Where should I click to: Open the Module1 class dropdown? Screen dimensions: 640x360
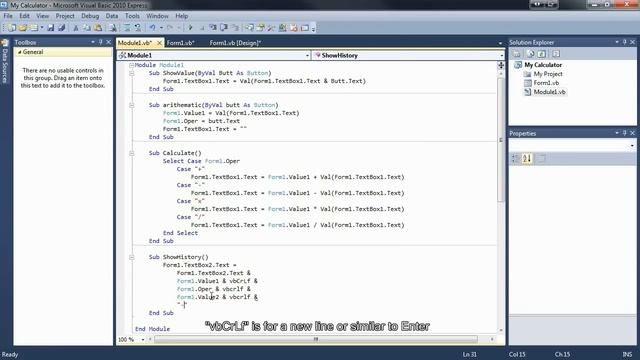307,56
